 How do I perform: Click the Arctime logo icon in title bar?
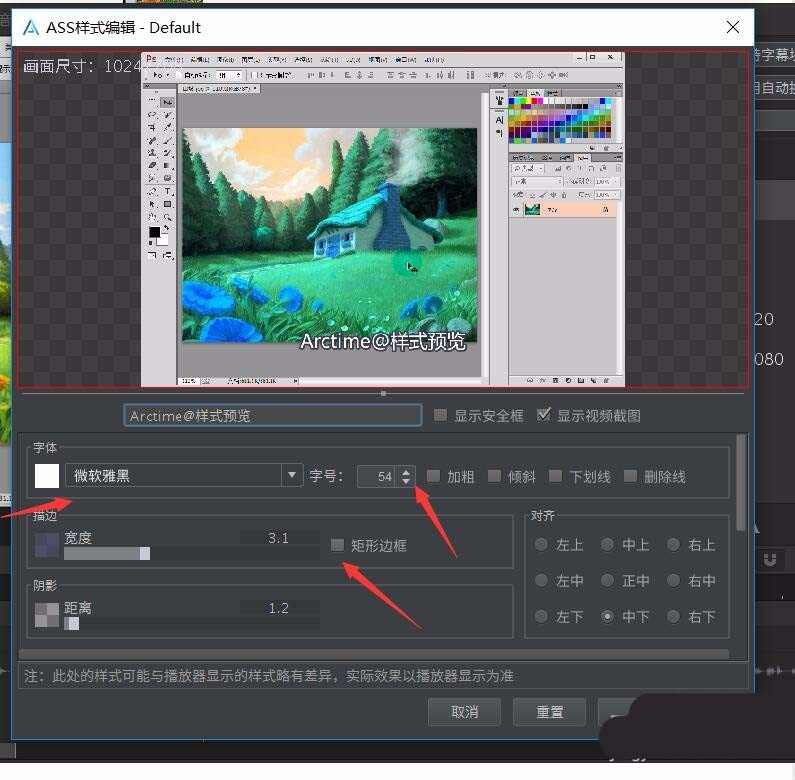31,27
